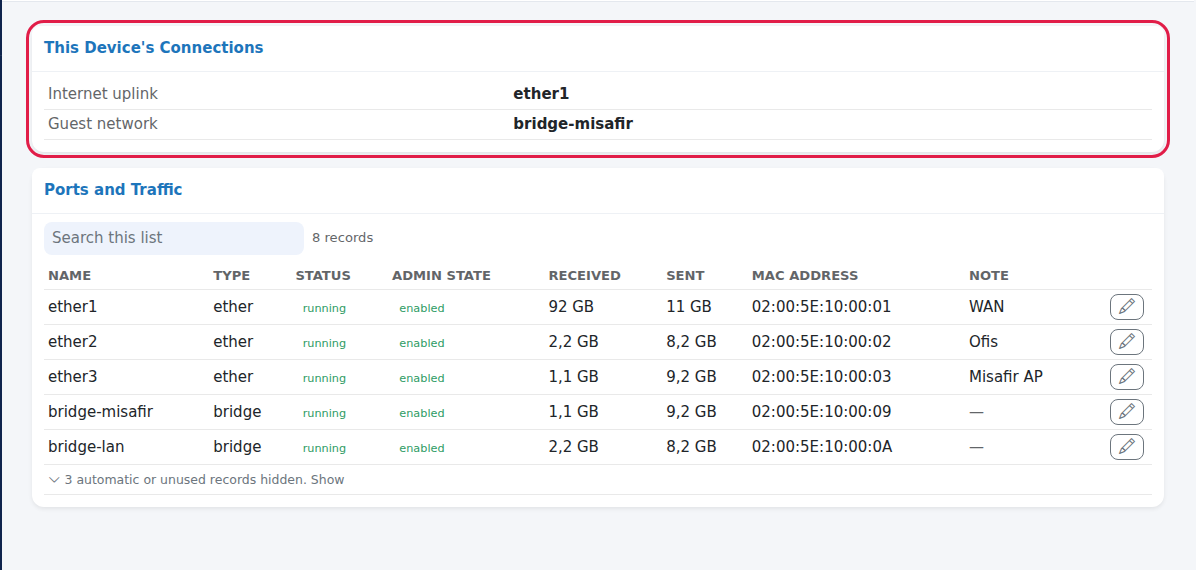Edit the ether3 Misafir AP row
This screenshot has width=1196, height=570.
(x=1127, y=377)
